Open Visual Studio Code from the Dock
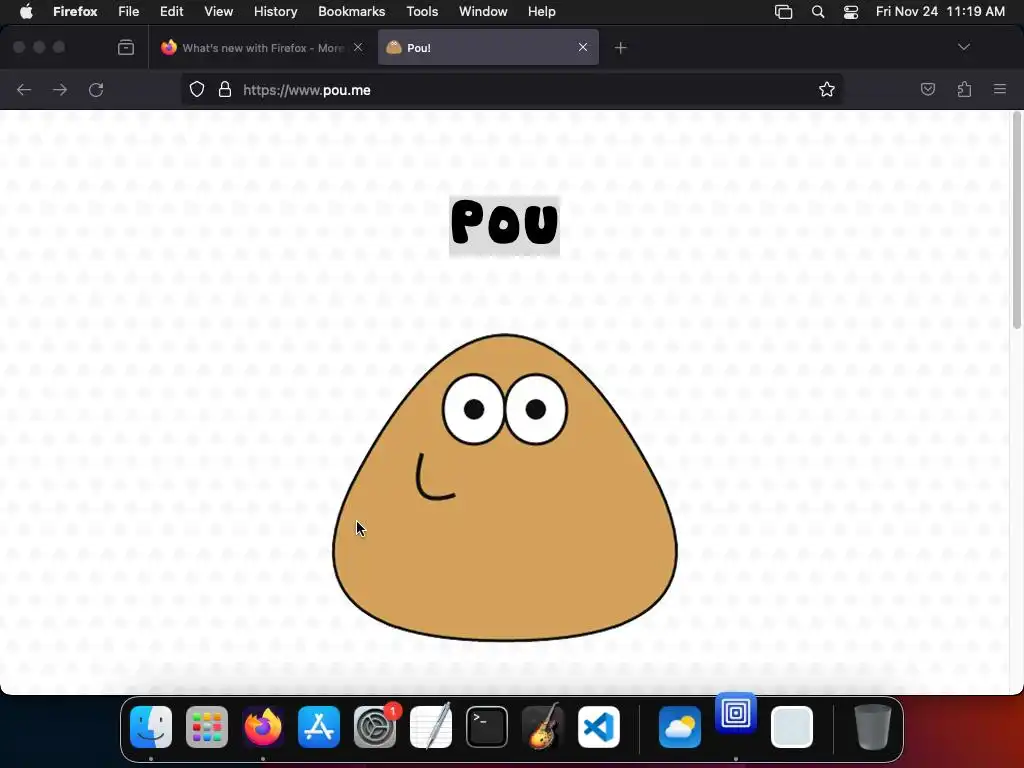This screenshot has height=768, width=1024. (x=599, y=726)
